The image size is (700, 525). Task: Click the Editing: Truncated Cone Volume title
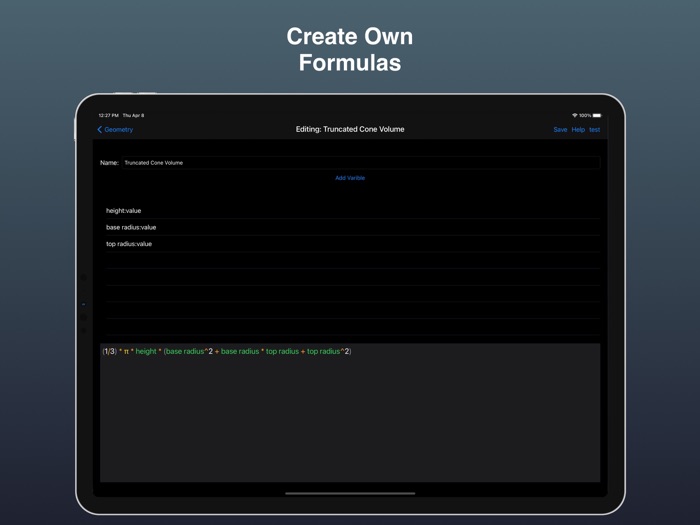[x=350, y=129]
